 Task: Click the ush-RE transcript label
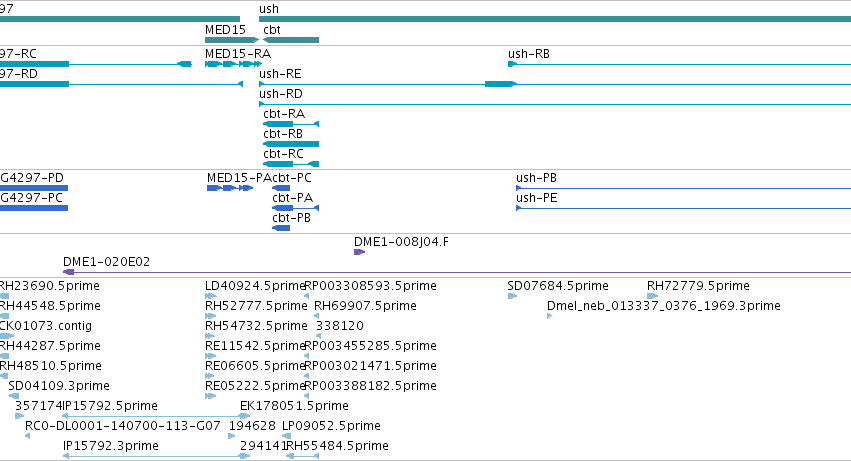(280, 74)
